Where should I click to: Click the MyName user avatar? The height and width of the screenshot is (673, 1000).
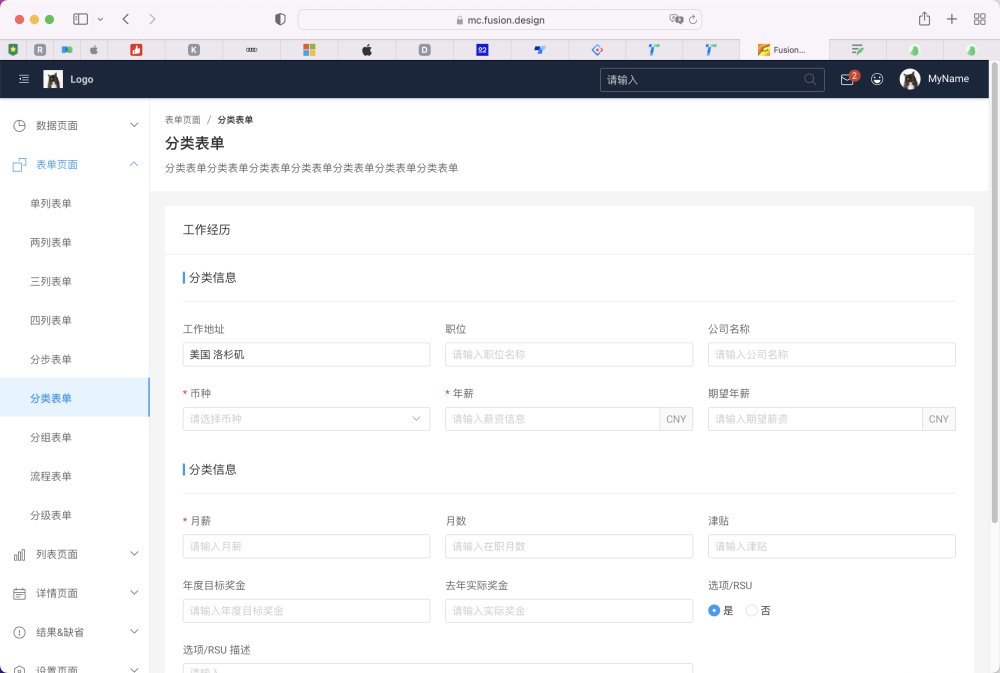click(909, 79)
